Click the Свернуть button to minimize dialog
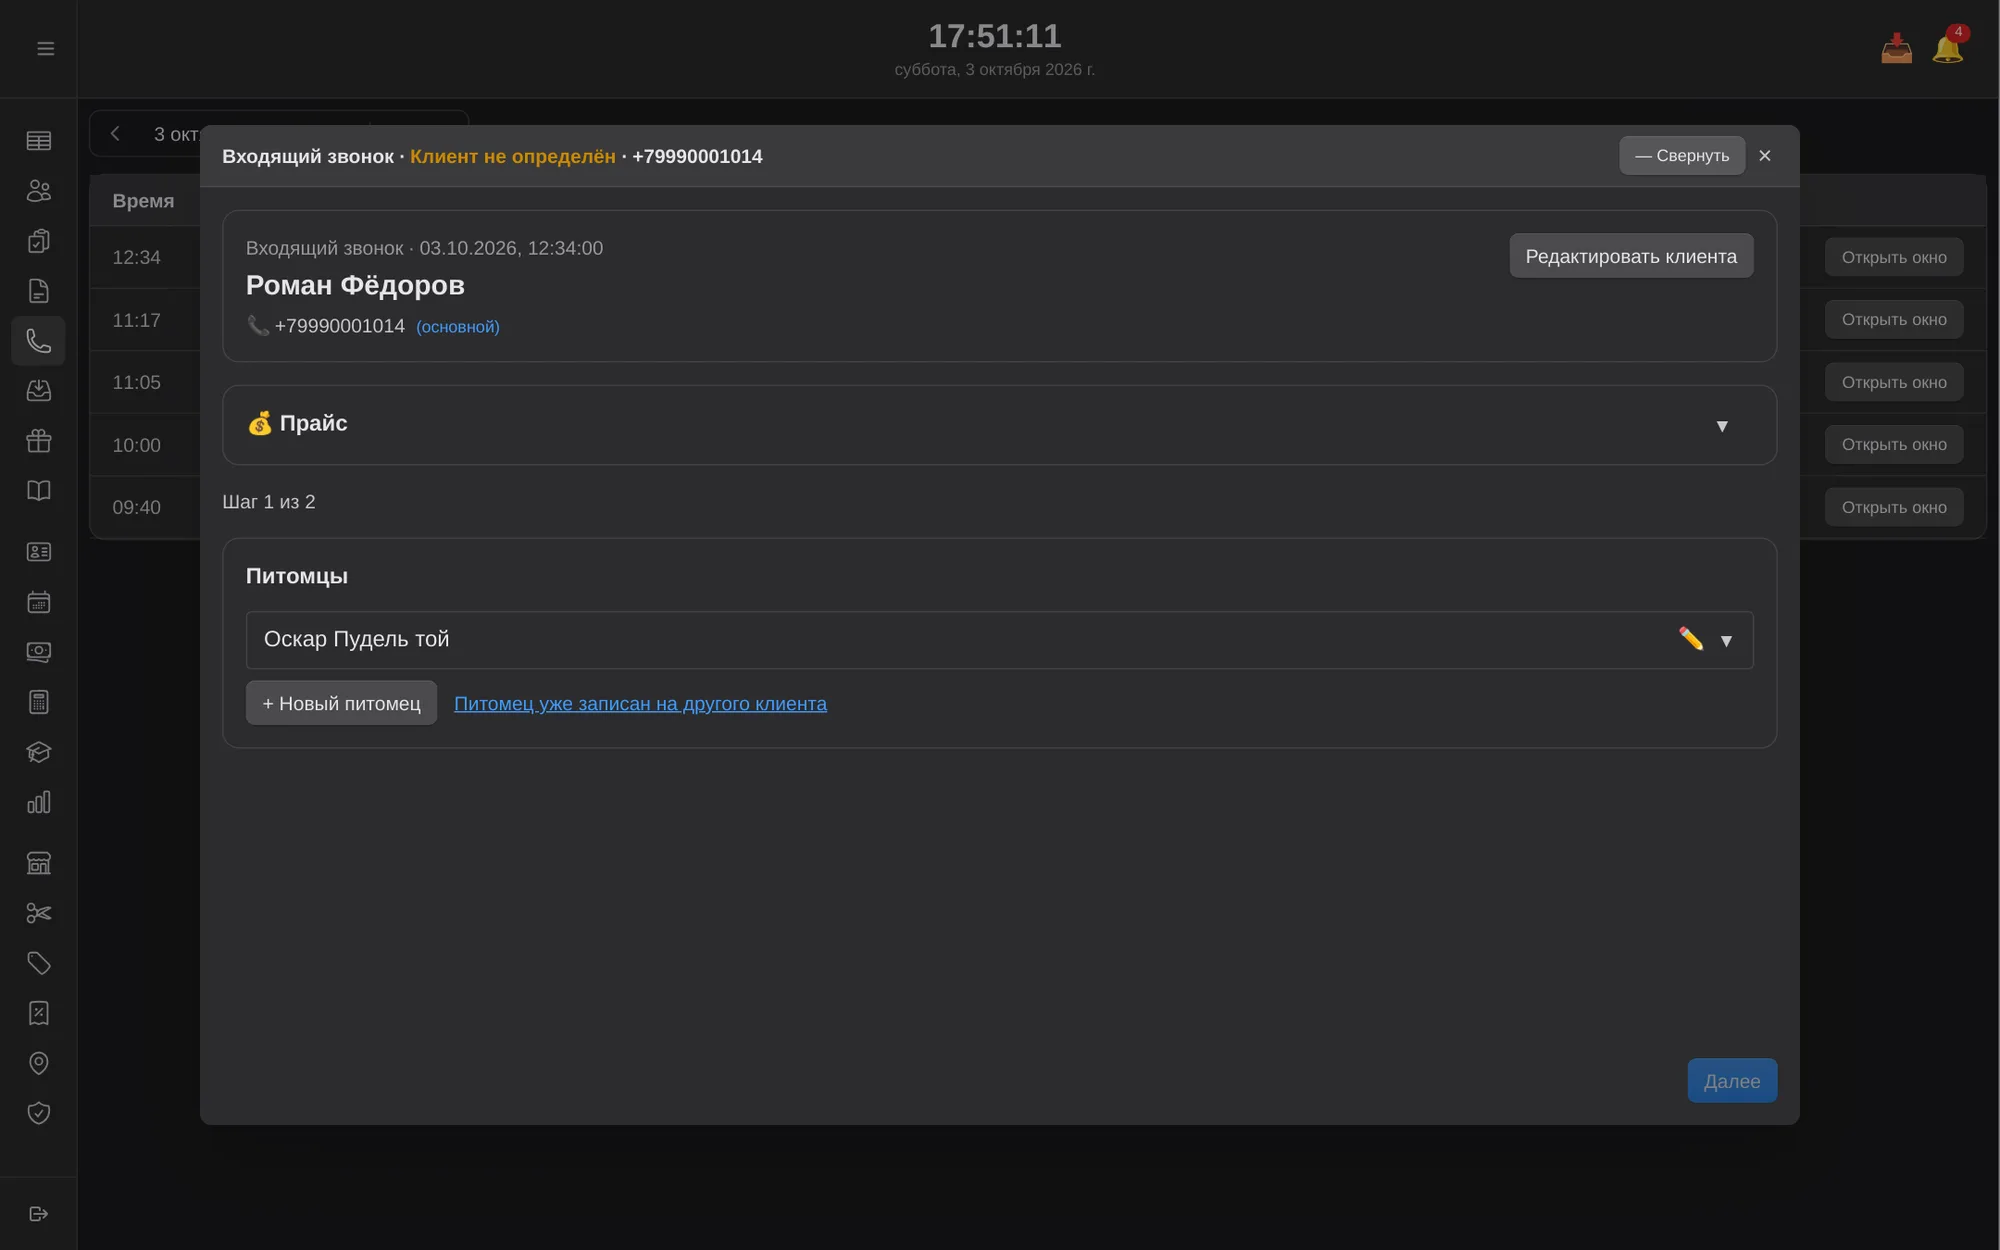Screen dimensions: 2000x1250 tap(1682, 155)
